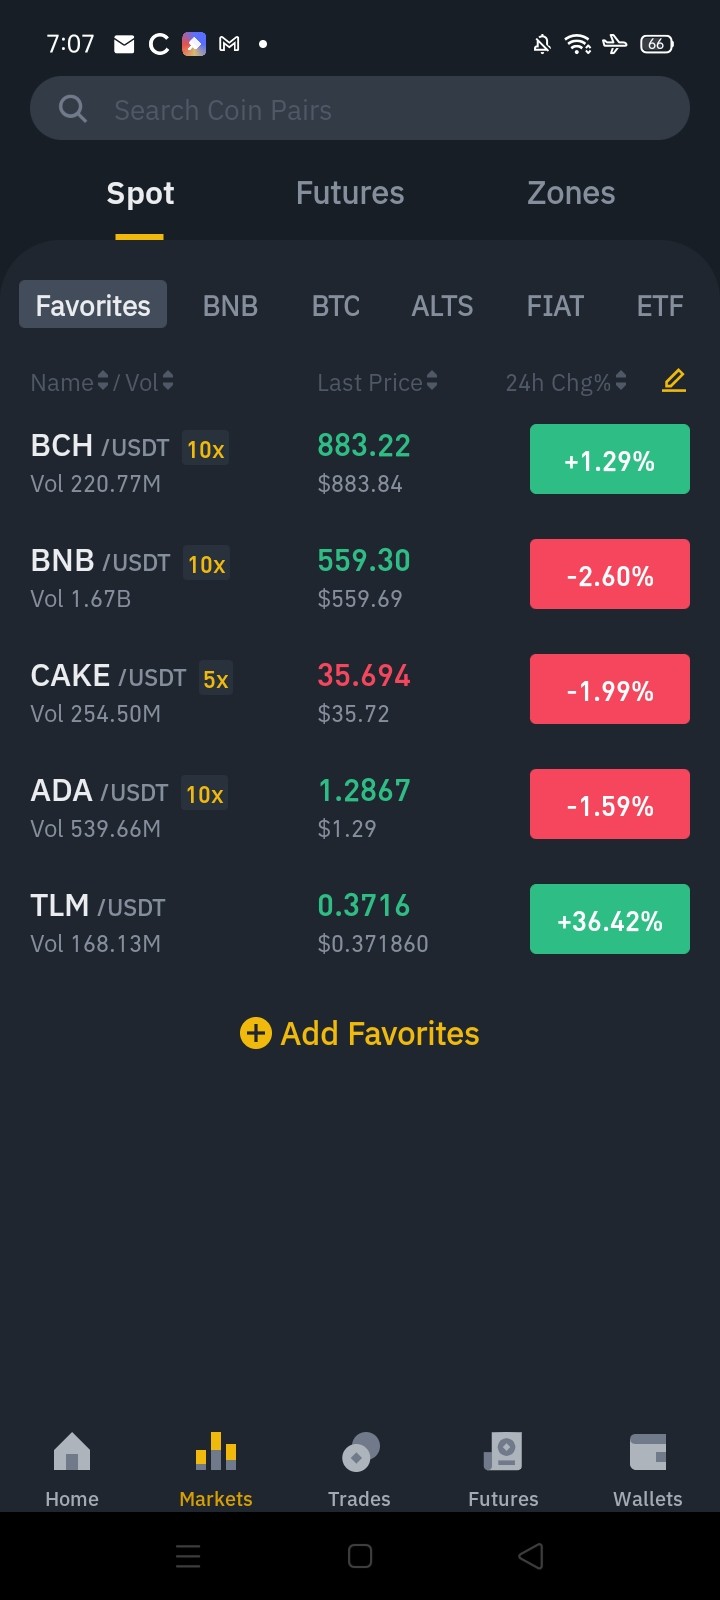Open the Futures icon in bottom navigation
720x1600 pixels.
point(503,1452)
